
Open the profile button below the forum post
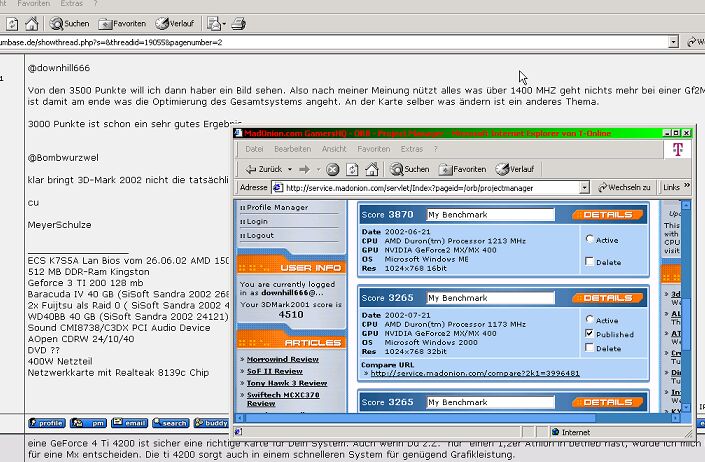(x=47, y=423)
